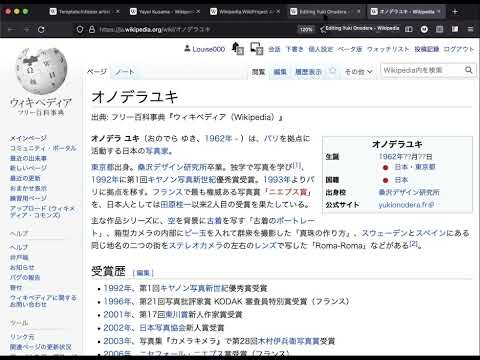Click 編集 link beside 受賞歴 heading
Viewport: 480px width, 360px height.
[143, 273]
